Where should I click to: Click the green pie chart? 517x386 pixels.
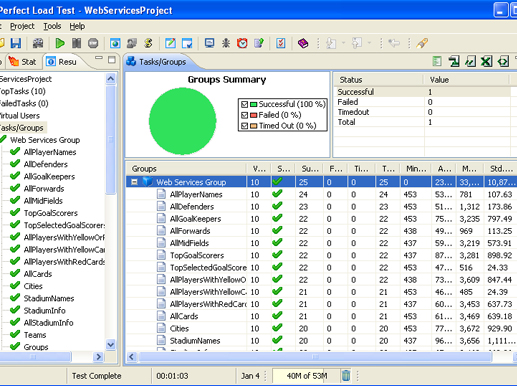coord(182,121)
